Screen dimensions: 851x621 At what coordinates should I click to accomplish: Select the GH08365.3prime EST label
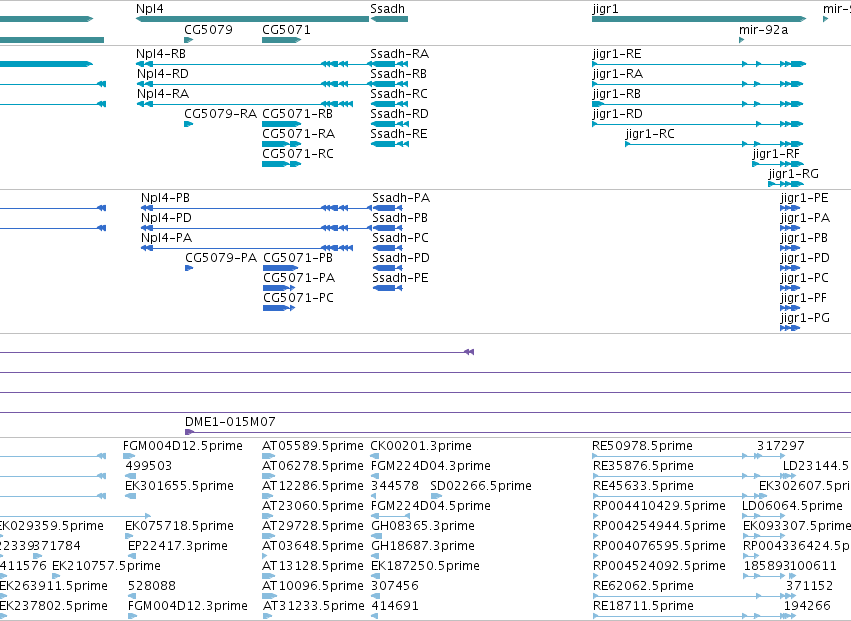(423, 527)
